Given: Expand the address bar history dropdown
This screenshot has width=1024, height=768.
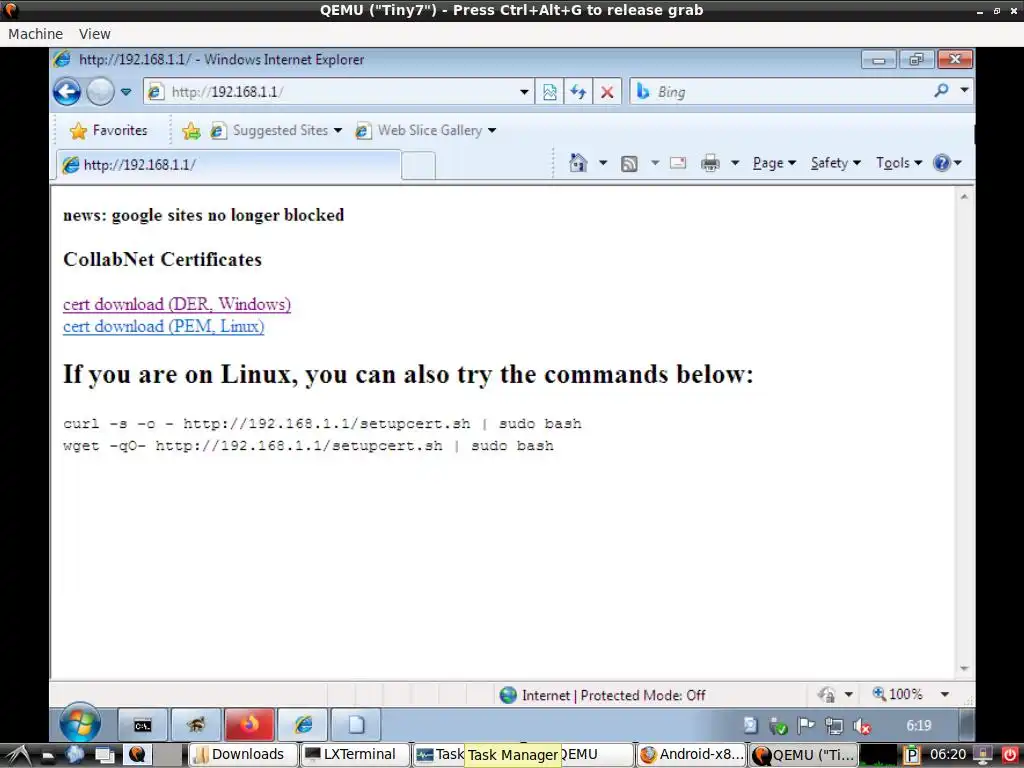Looking at the screenshot, I should tap(524, 92).
